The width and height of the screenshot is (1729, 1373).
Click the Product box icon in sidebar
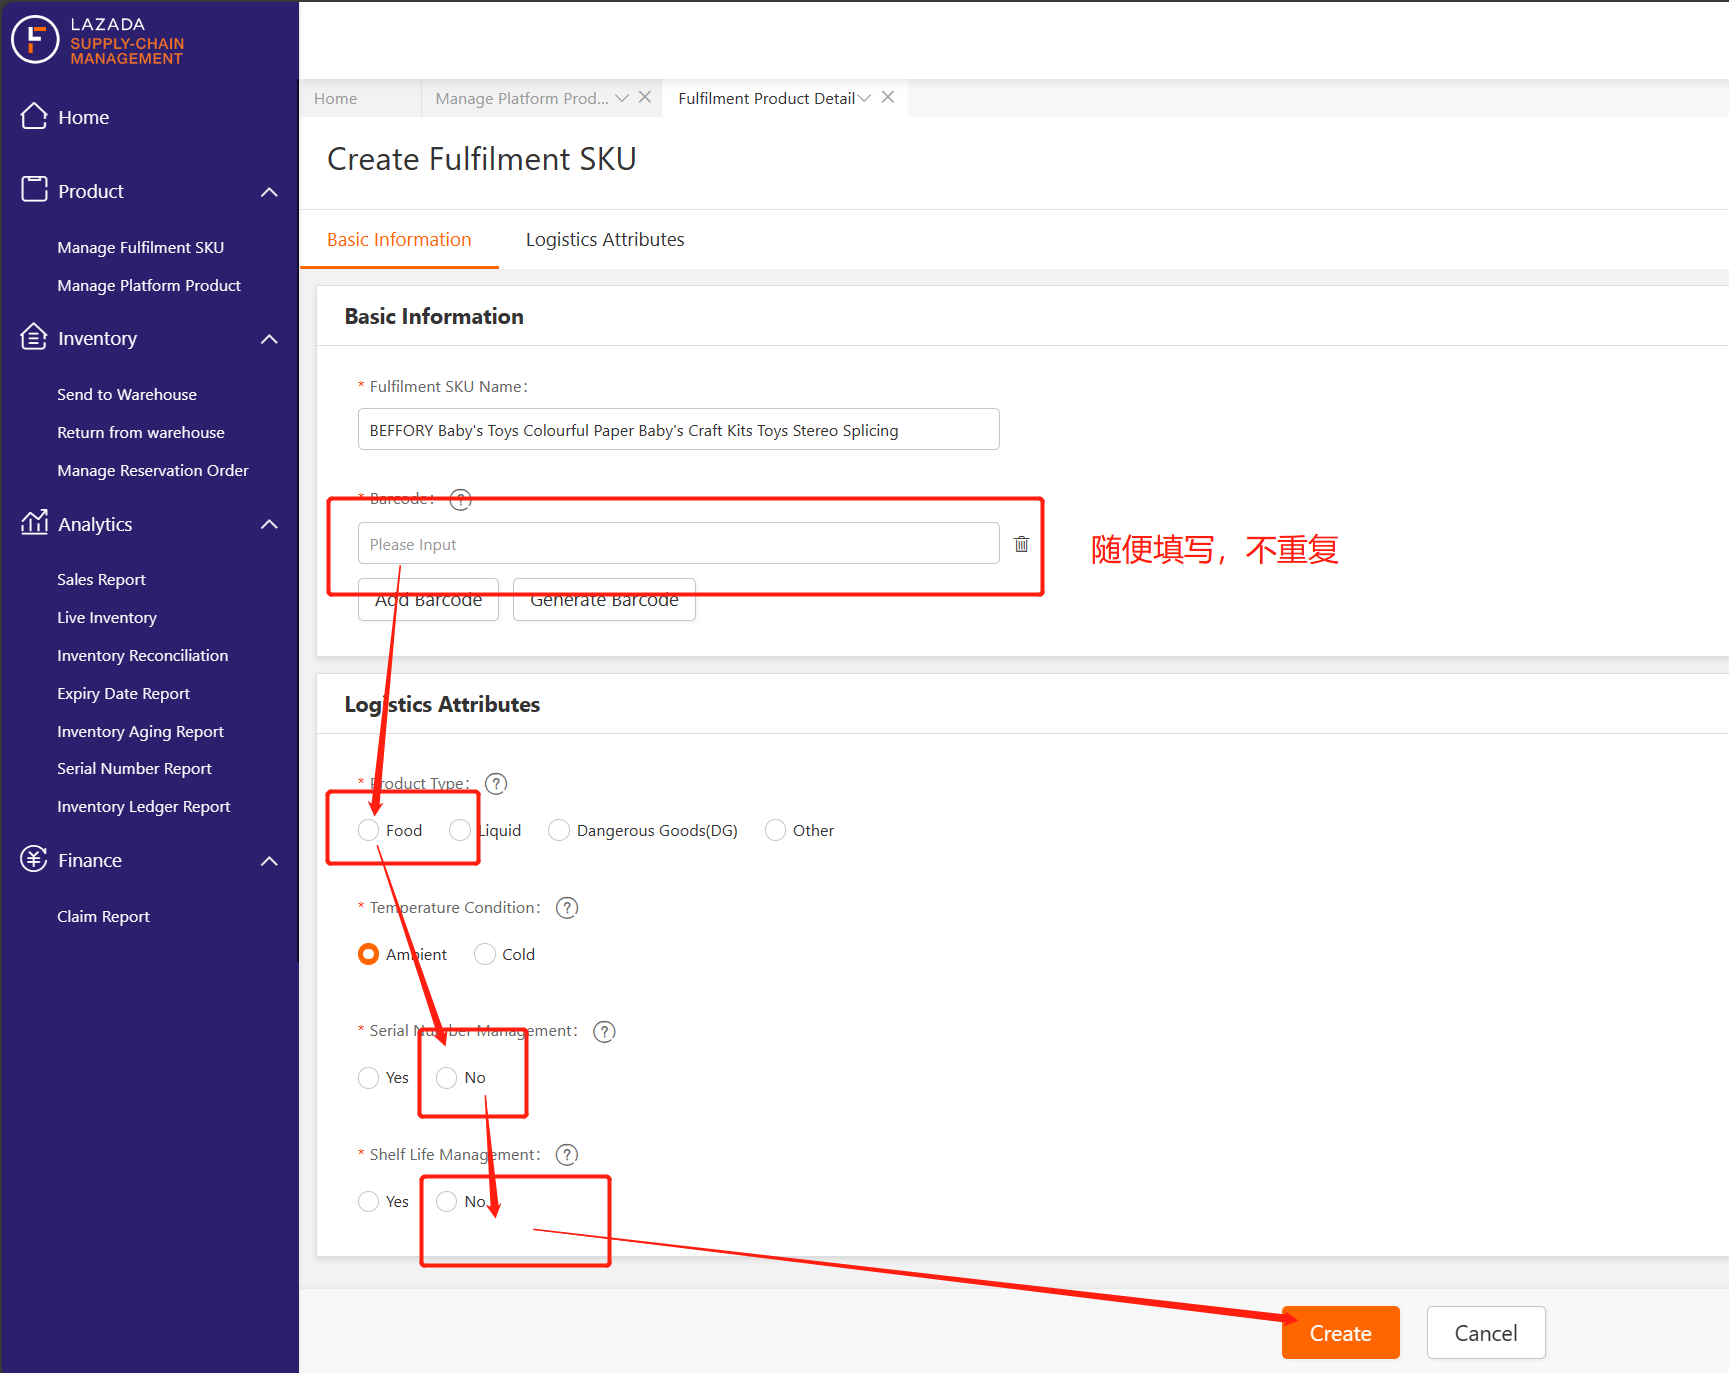[x=34, y=189]
